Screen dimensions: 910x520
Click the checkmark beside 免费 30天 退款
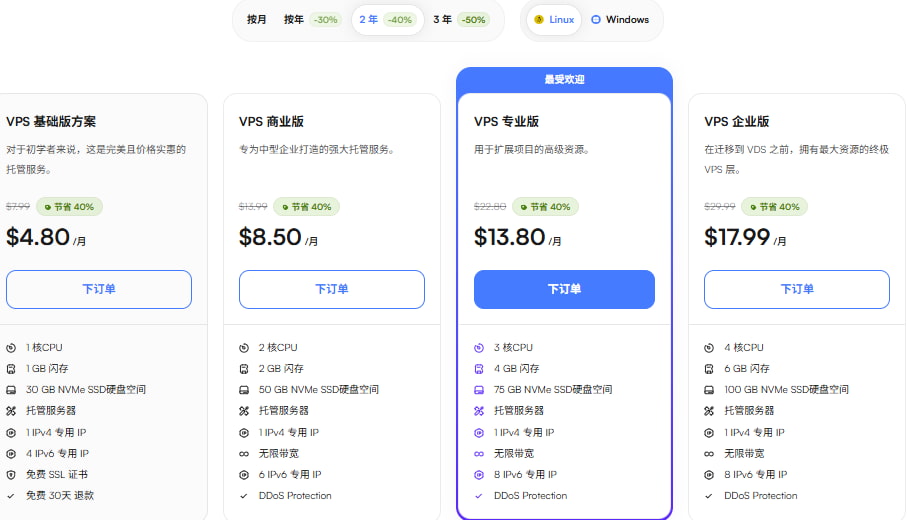click(11, 496)
